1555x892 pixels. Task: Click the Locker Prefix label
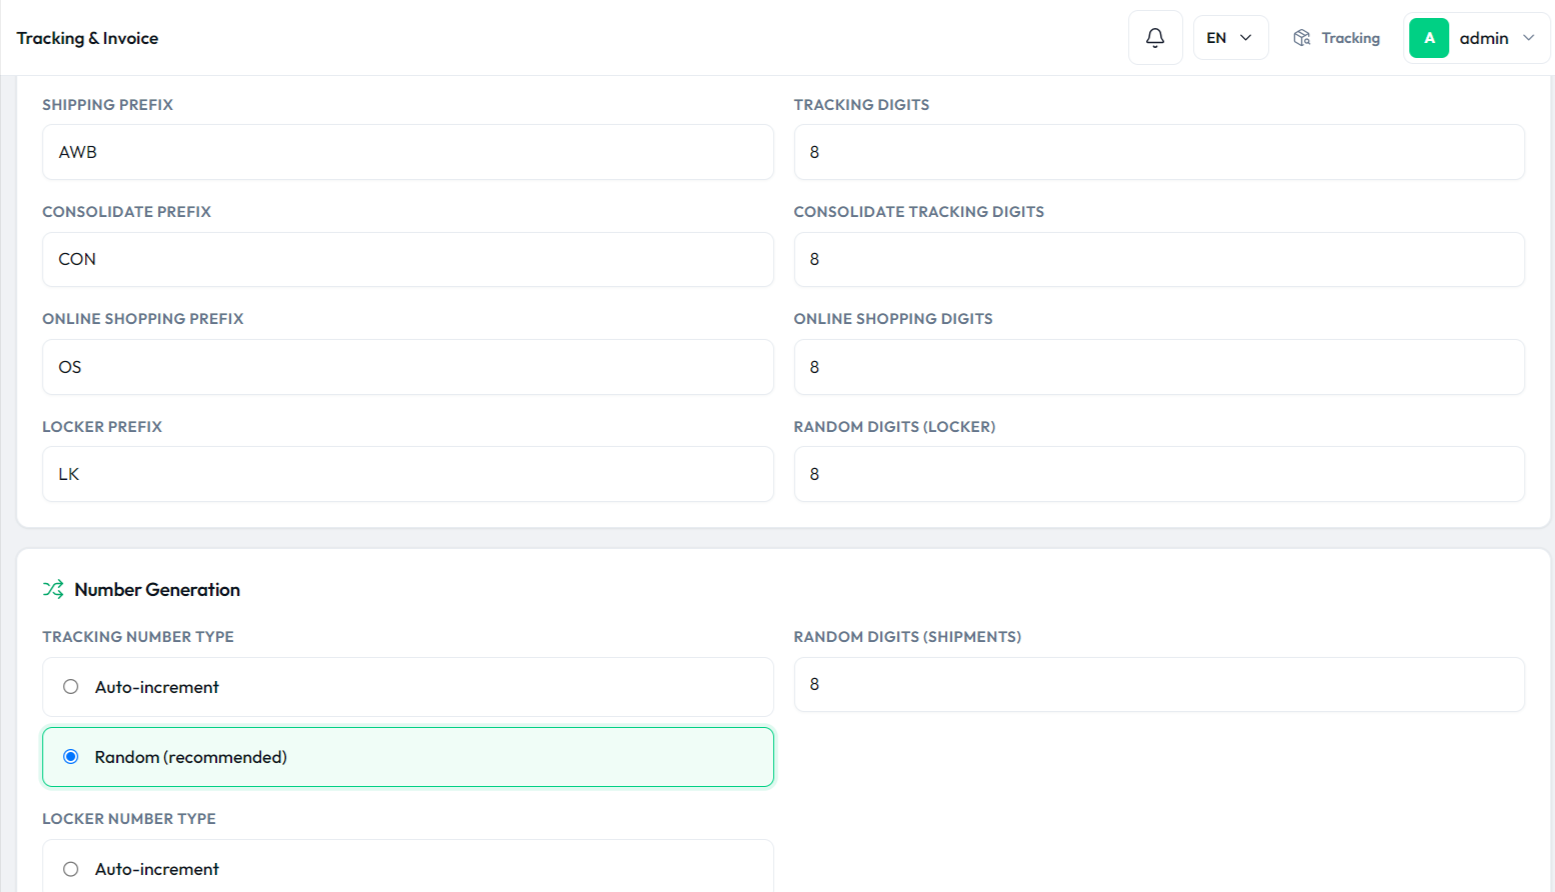point(102,427)
